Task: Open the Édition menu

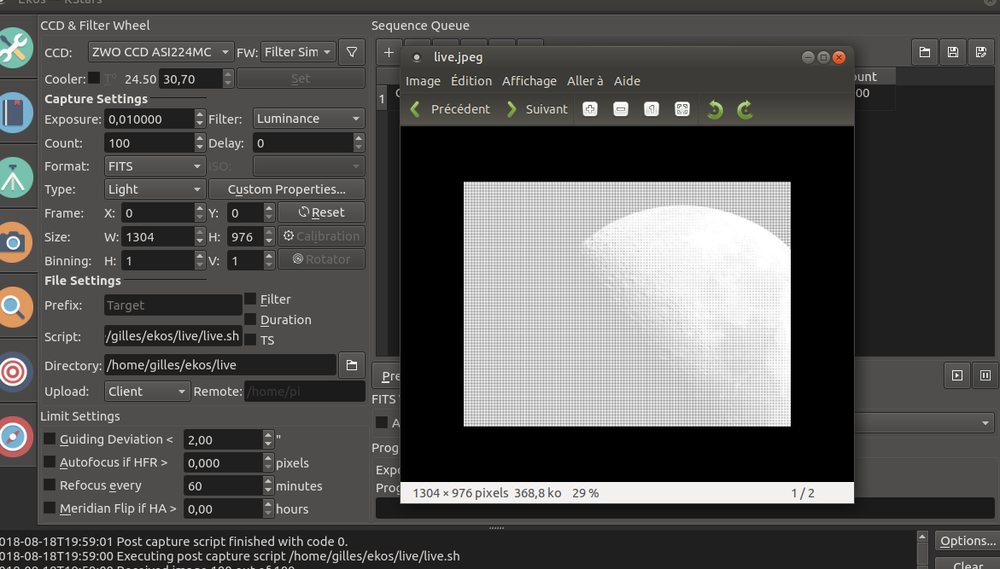Action: (x=471, y=81)
